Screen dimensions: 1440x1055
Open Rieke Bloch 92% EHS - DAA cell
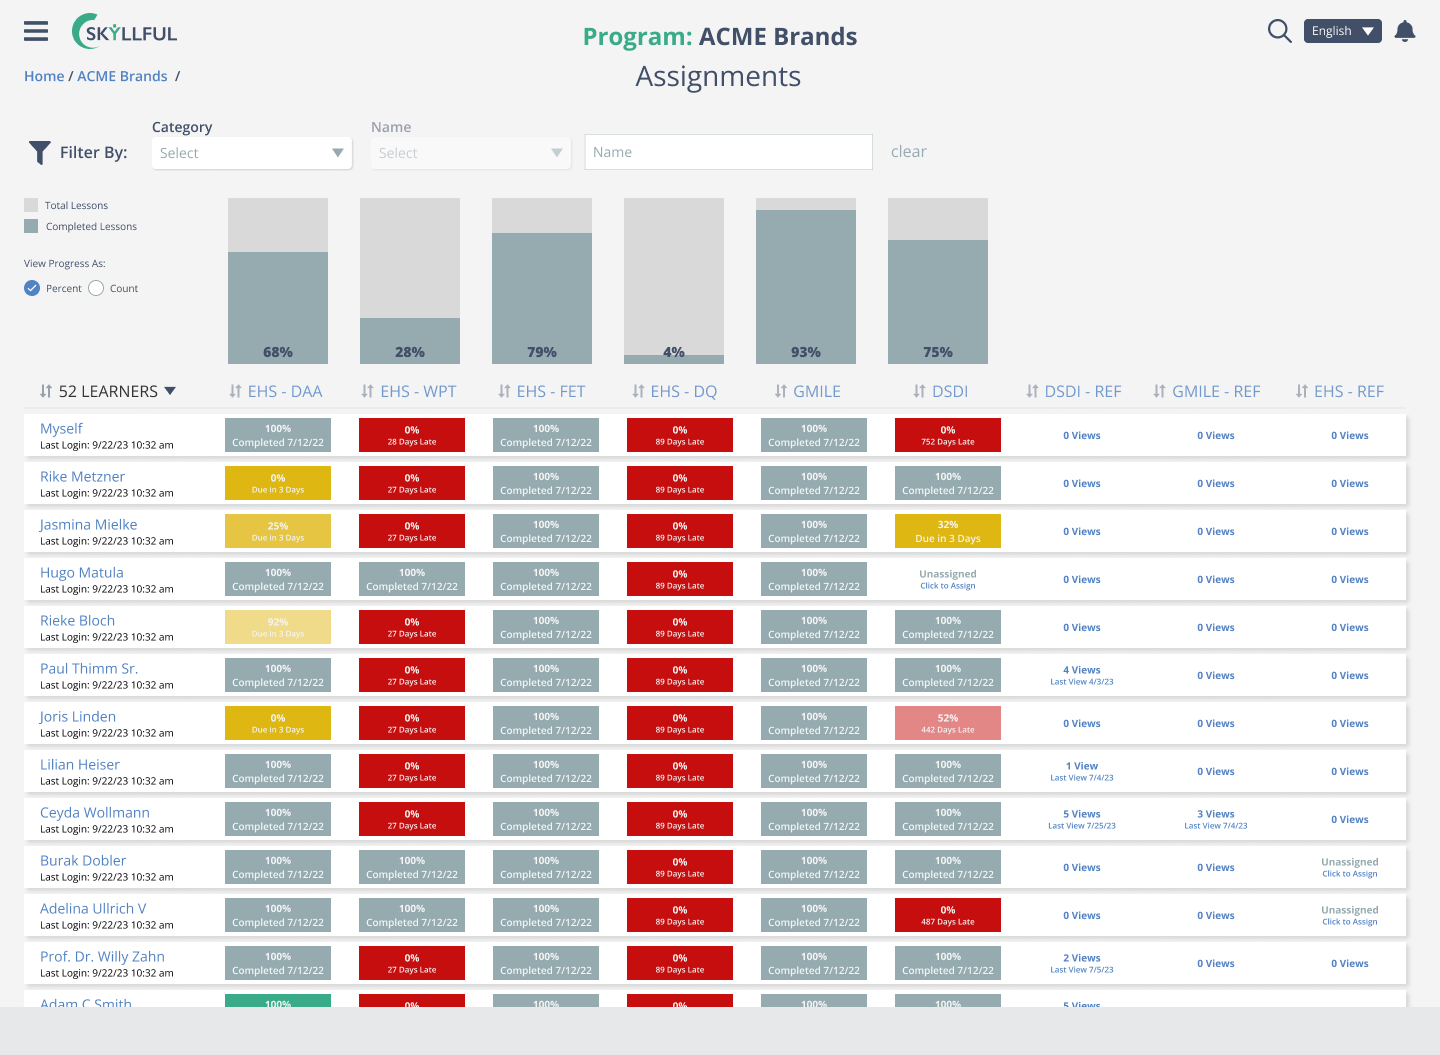(278, 627)
